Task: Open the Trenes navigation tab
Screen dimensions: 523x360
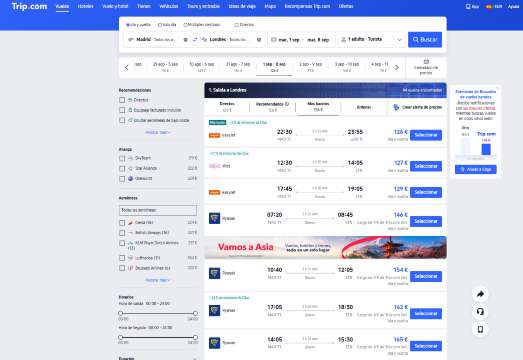Action: click(x=144, y=6)
